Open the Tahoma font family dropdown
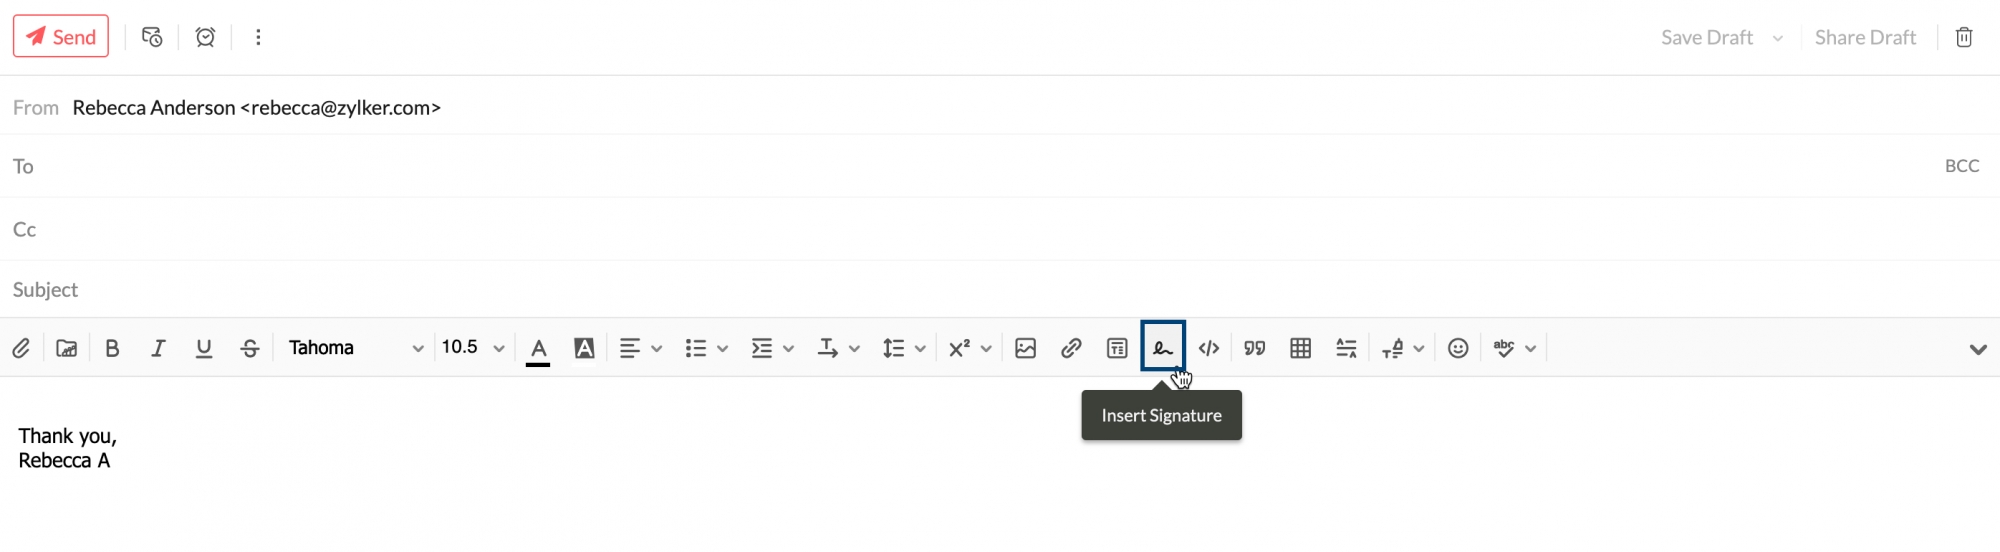This screenshot has height=552, width=2000. (x=355, y=348)
